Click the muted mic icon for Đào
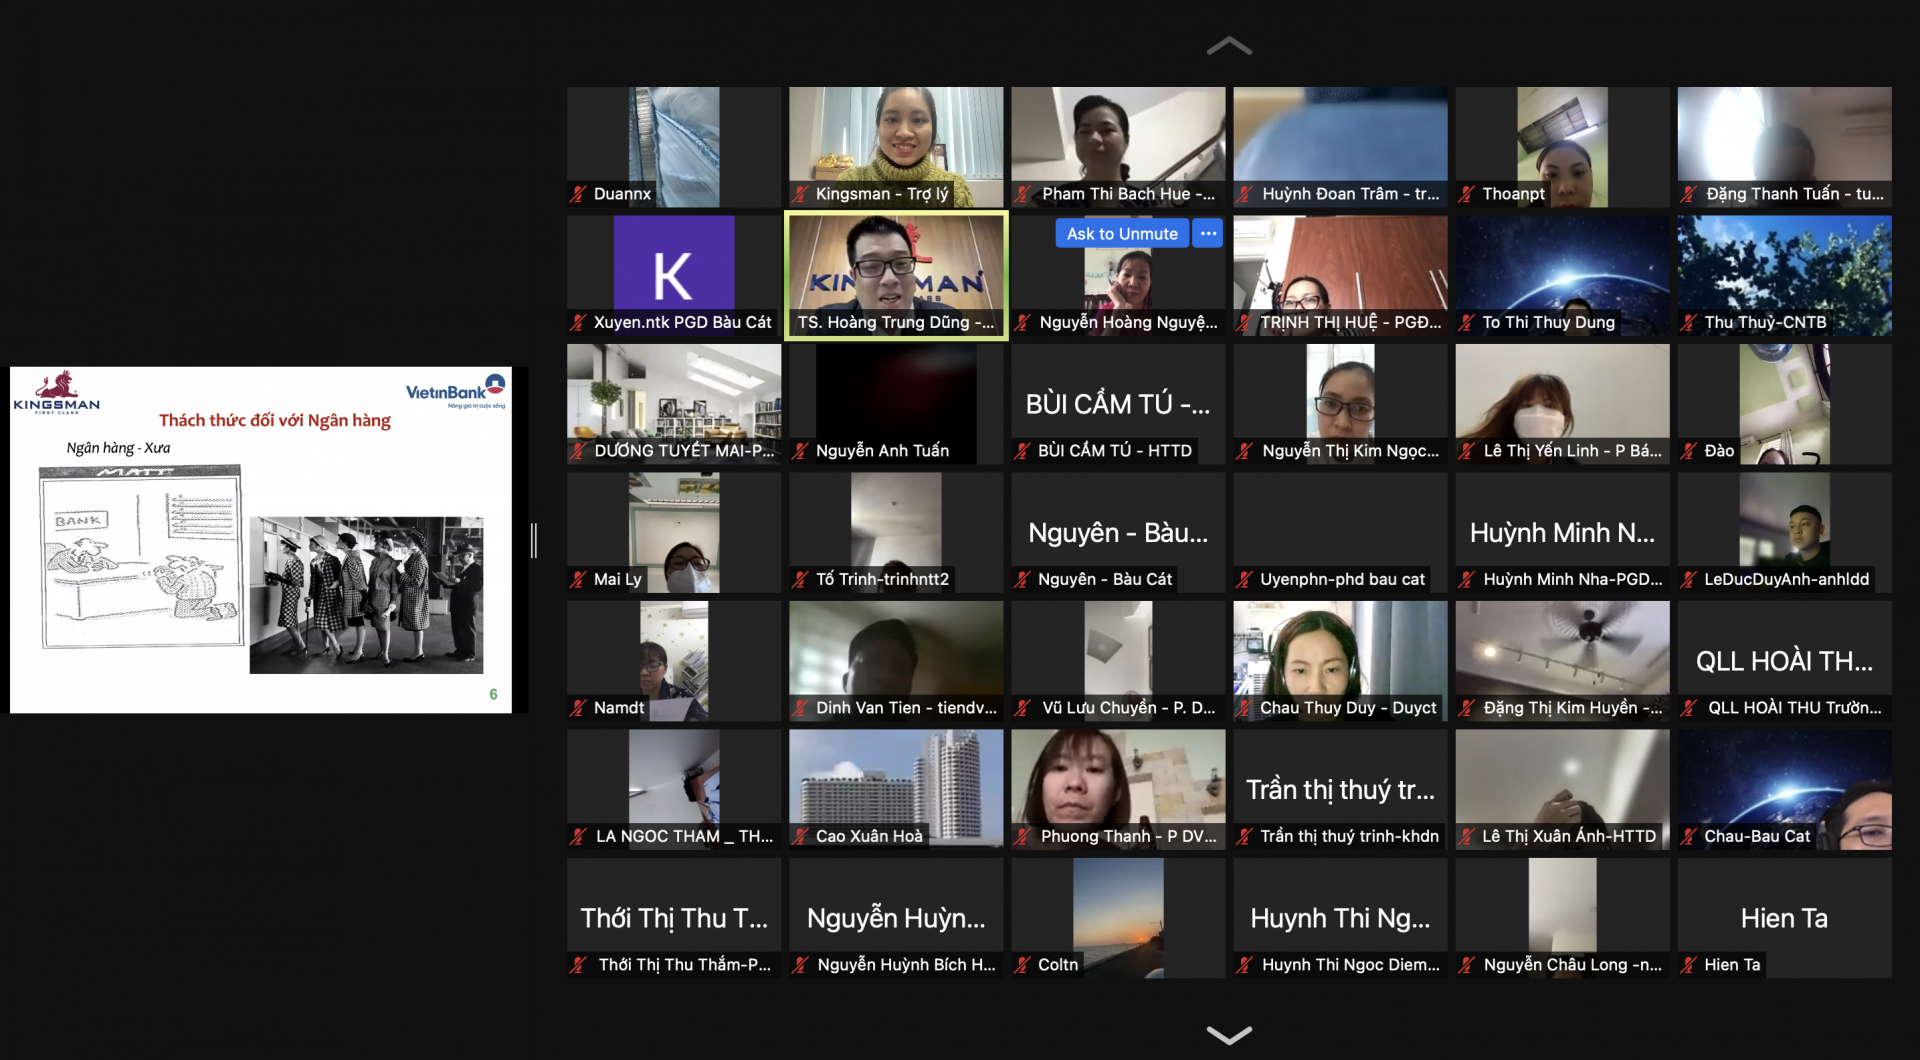This screenshot has height=1060, width=1920. (1688, 451)
